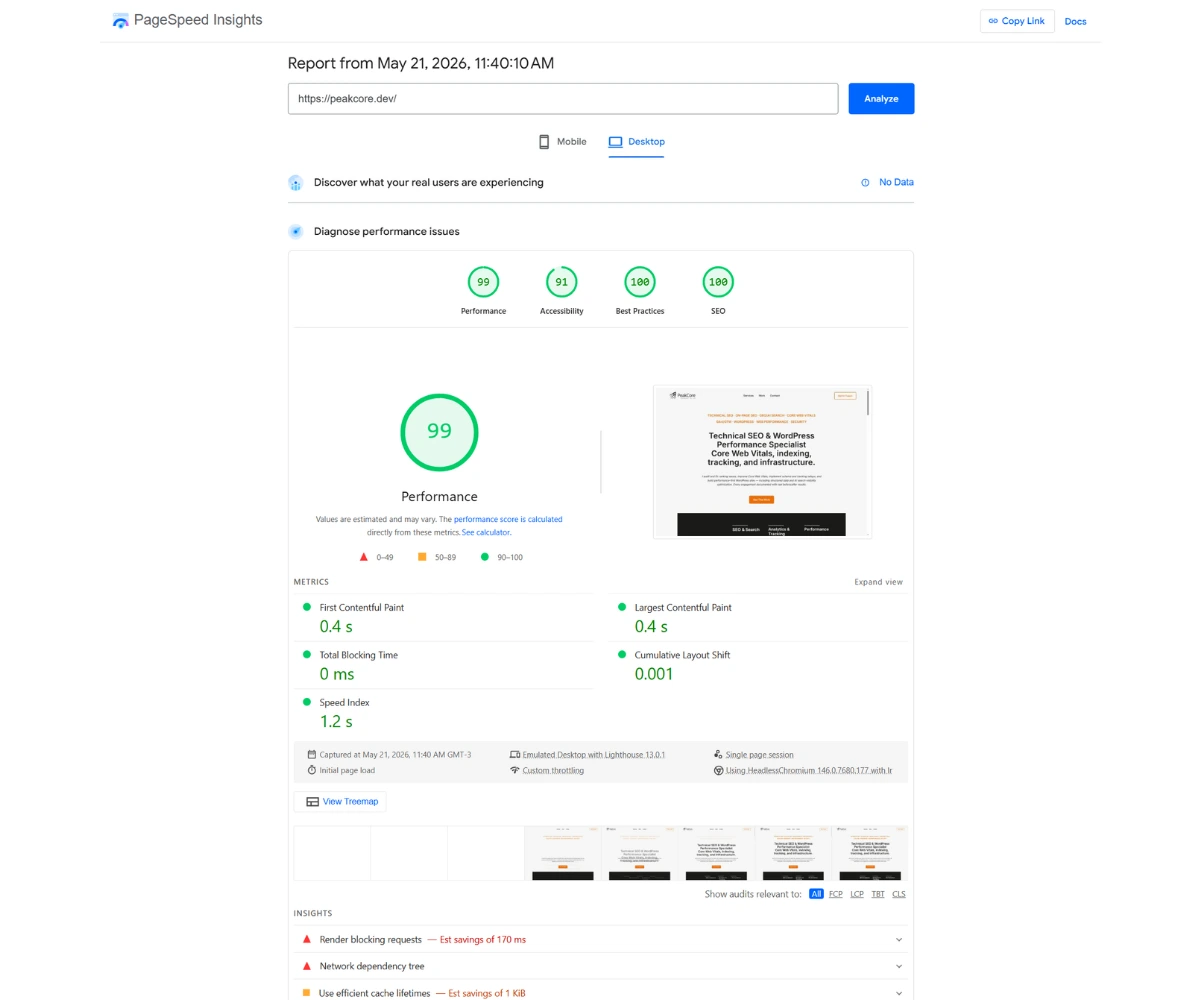The height and width of the screenshot is (1000, 1200).
Task: Click the Diagnose performance issues icon
Action: [x=296, y=232]
